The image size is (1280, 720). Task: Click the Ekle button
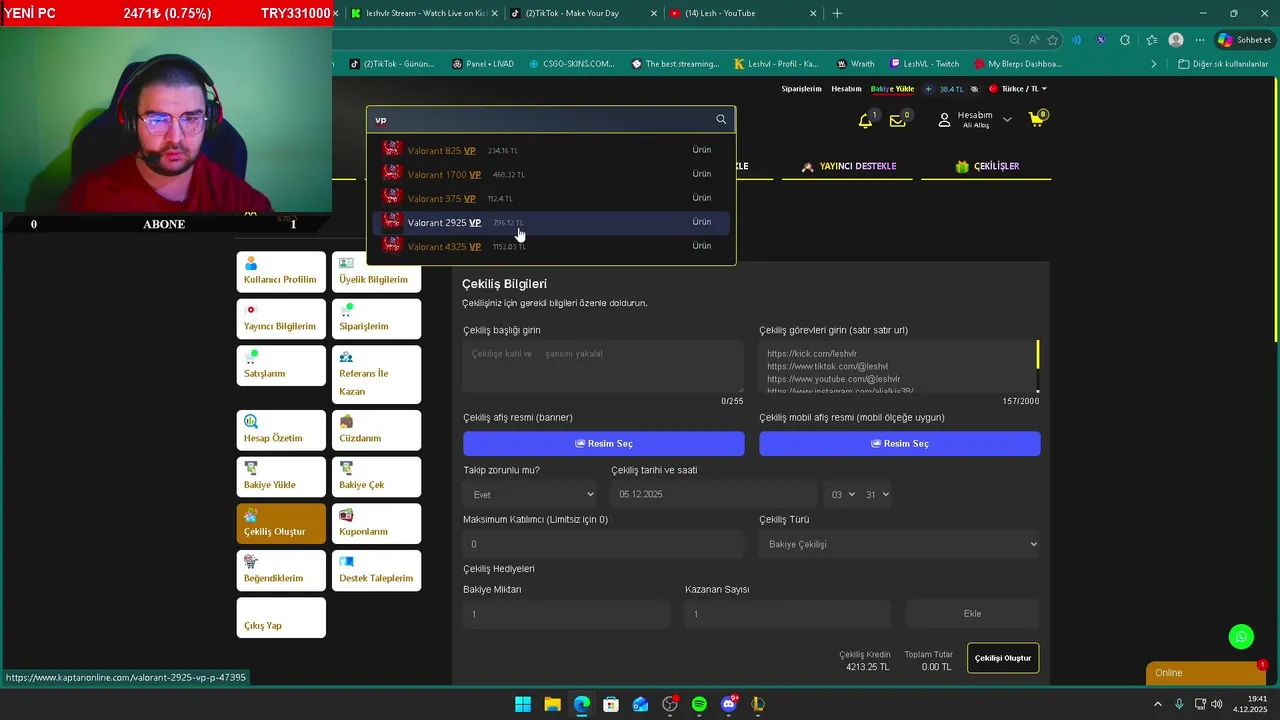click(x=972, y=614)
